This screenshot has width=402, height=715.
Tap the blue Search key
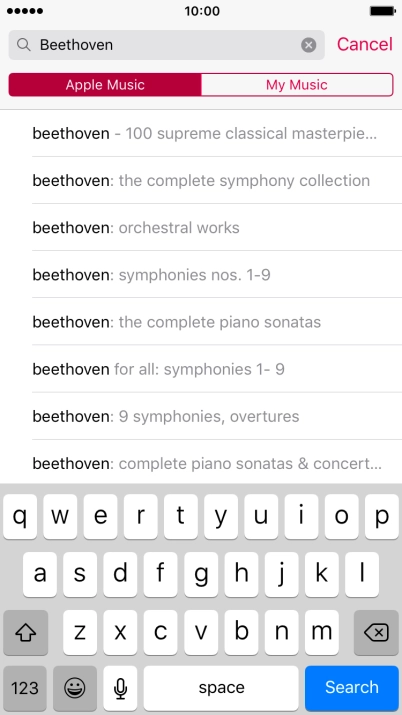pyautogui.click(x=352, y=687)
